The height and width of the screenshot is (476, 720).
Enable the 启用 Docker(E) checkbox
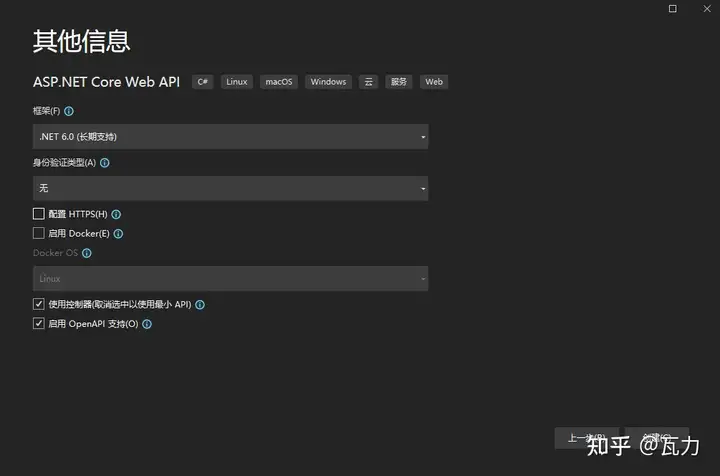coord(39,233)
